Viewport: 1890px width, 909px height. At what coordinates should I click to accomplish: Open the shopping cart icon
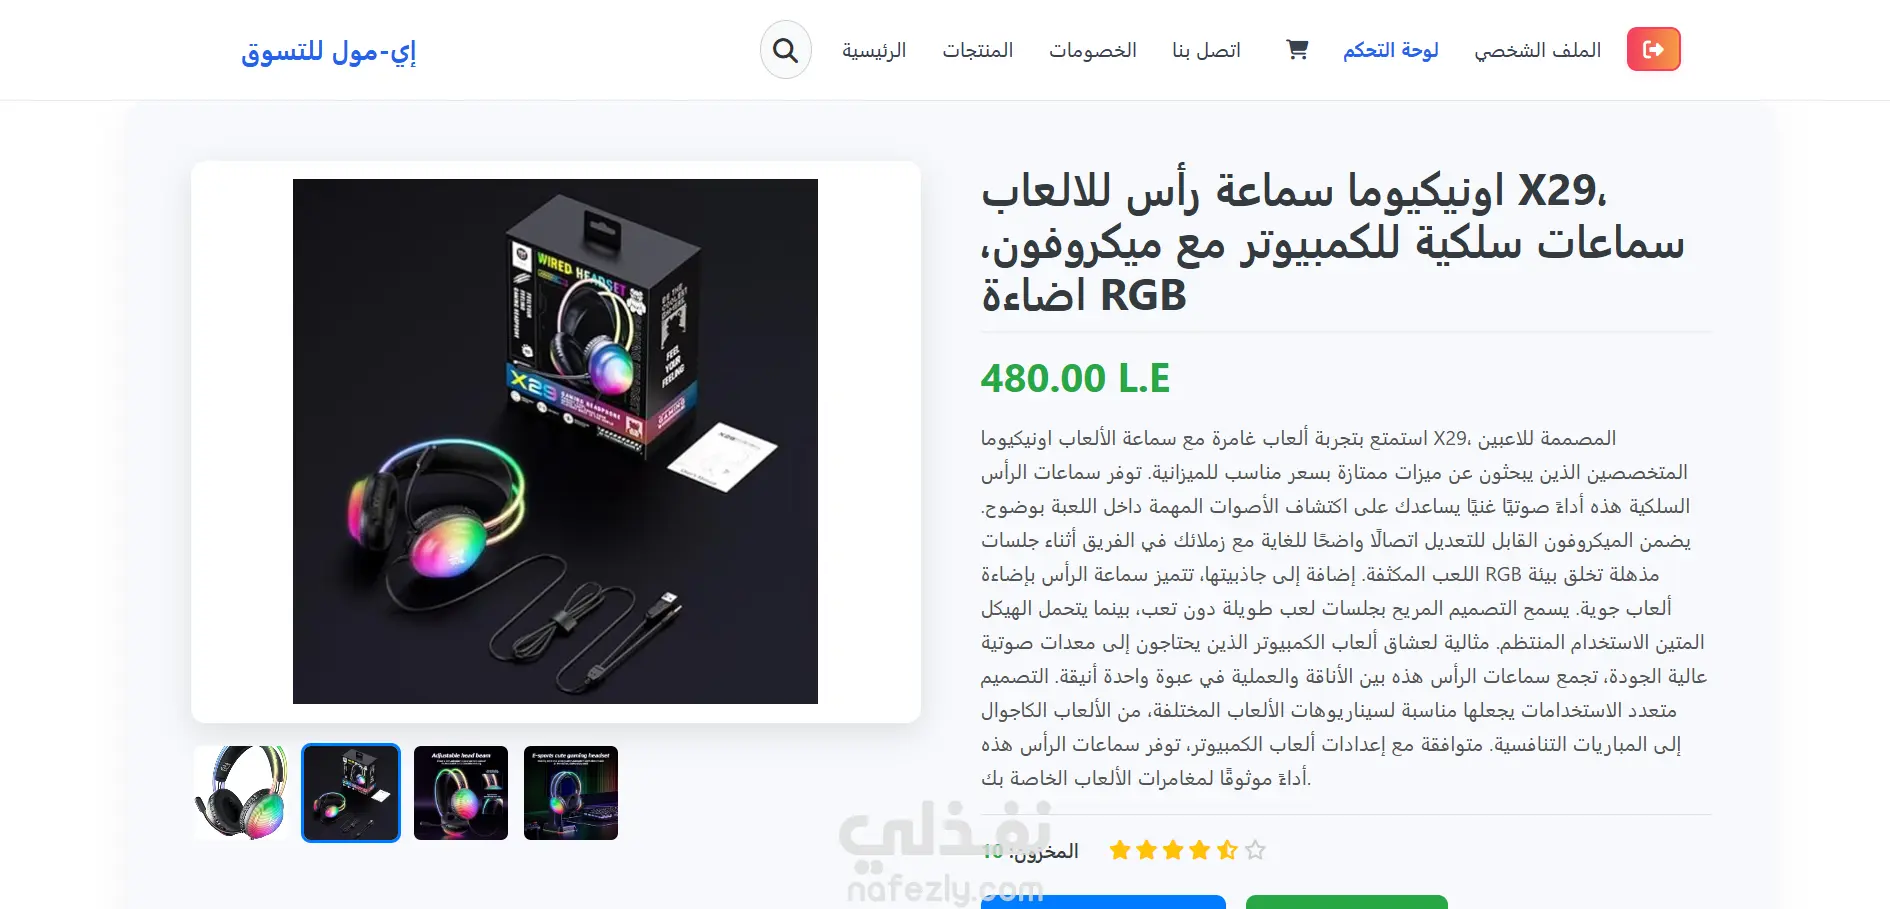[x=1297, y=50]
